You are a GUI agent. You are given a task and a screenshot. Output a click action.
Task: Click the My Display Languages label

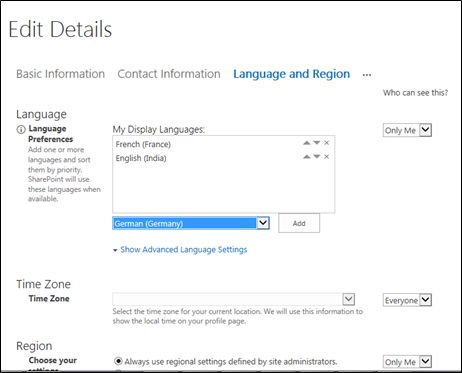pos(159,129)
